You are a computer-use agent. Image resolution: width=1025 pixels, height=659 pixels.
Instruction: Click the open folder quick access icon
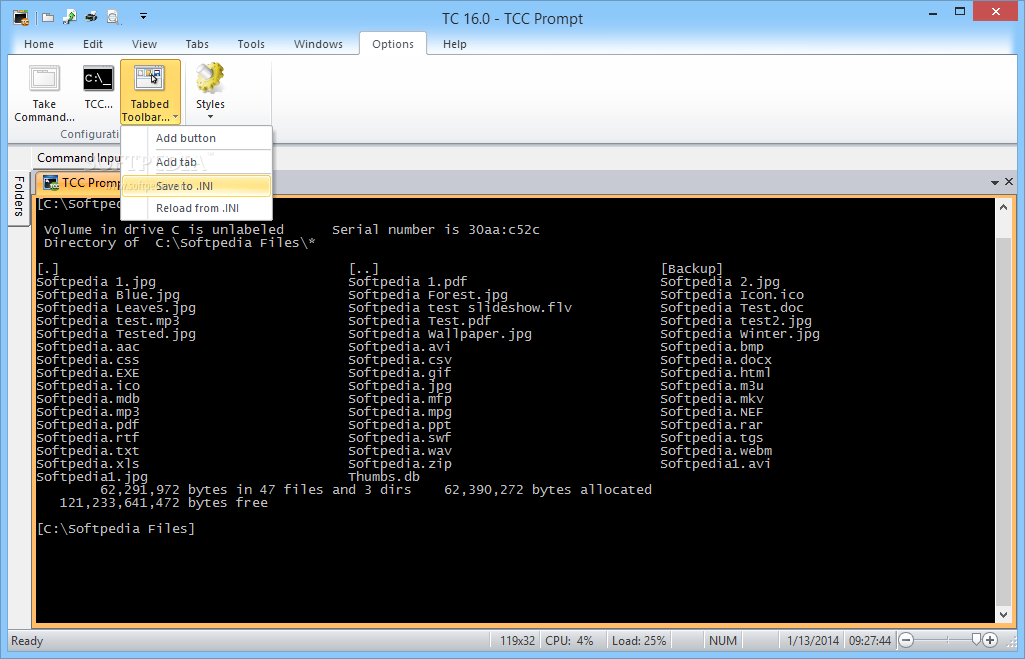(x=48, y=18)
